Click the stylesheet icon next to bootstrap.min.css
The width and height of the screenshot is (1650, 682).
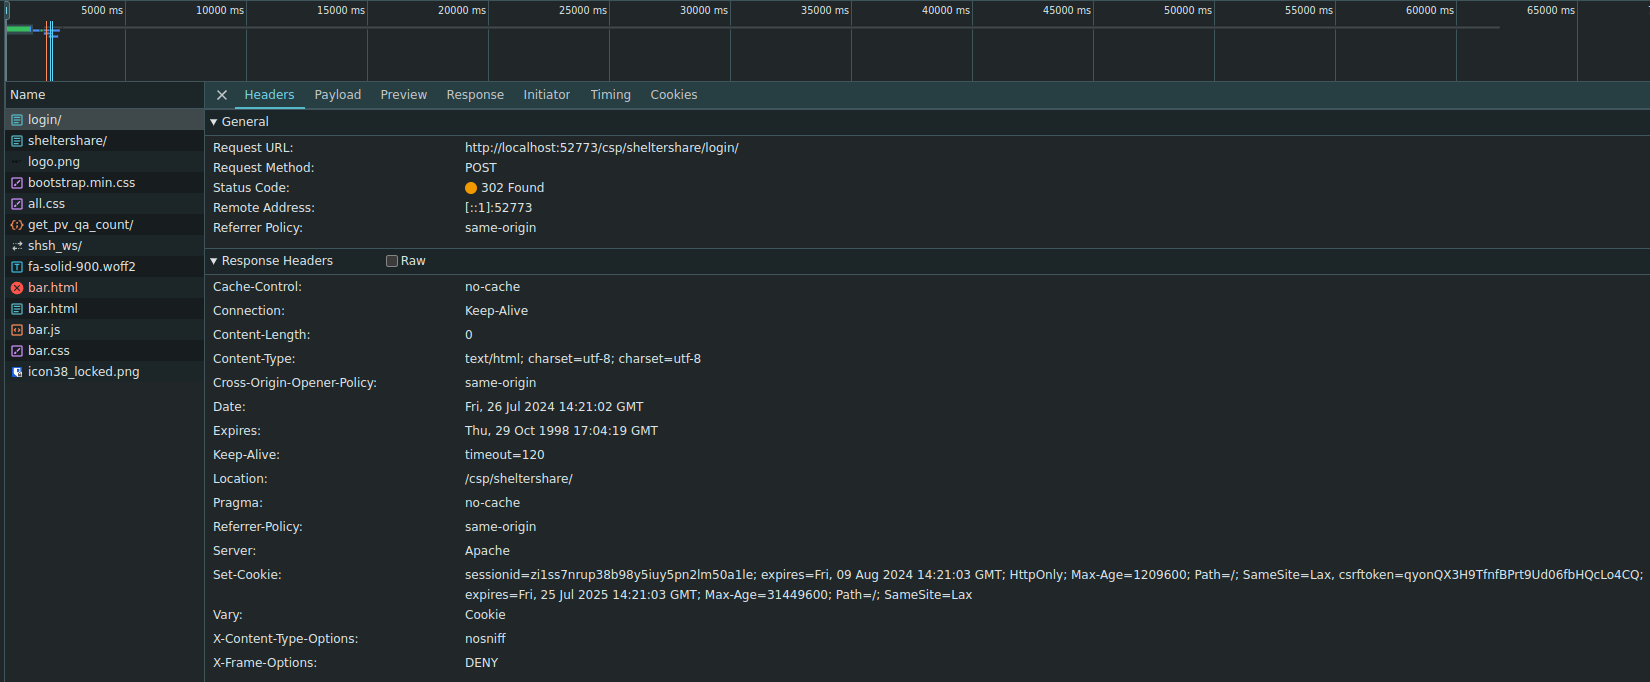[17, 183]
